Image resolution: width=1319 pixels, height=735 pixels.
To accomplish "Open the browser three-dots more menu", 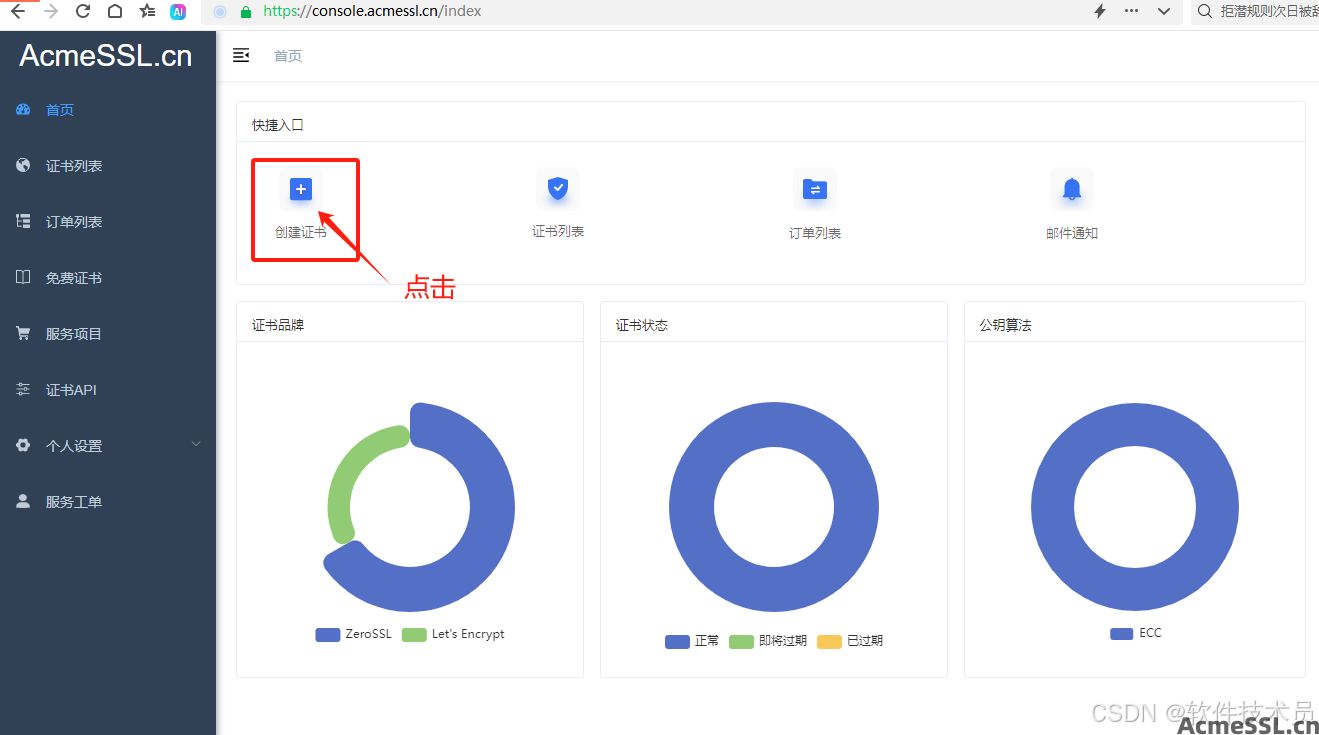I will [x=1132, y=11].
